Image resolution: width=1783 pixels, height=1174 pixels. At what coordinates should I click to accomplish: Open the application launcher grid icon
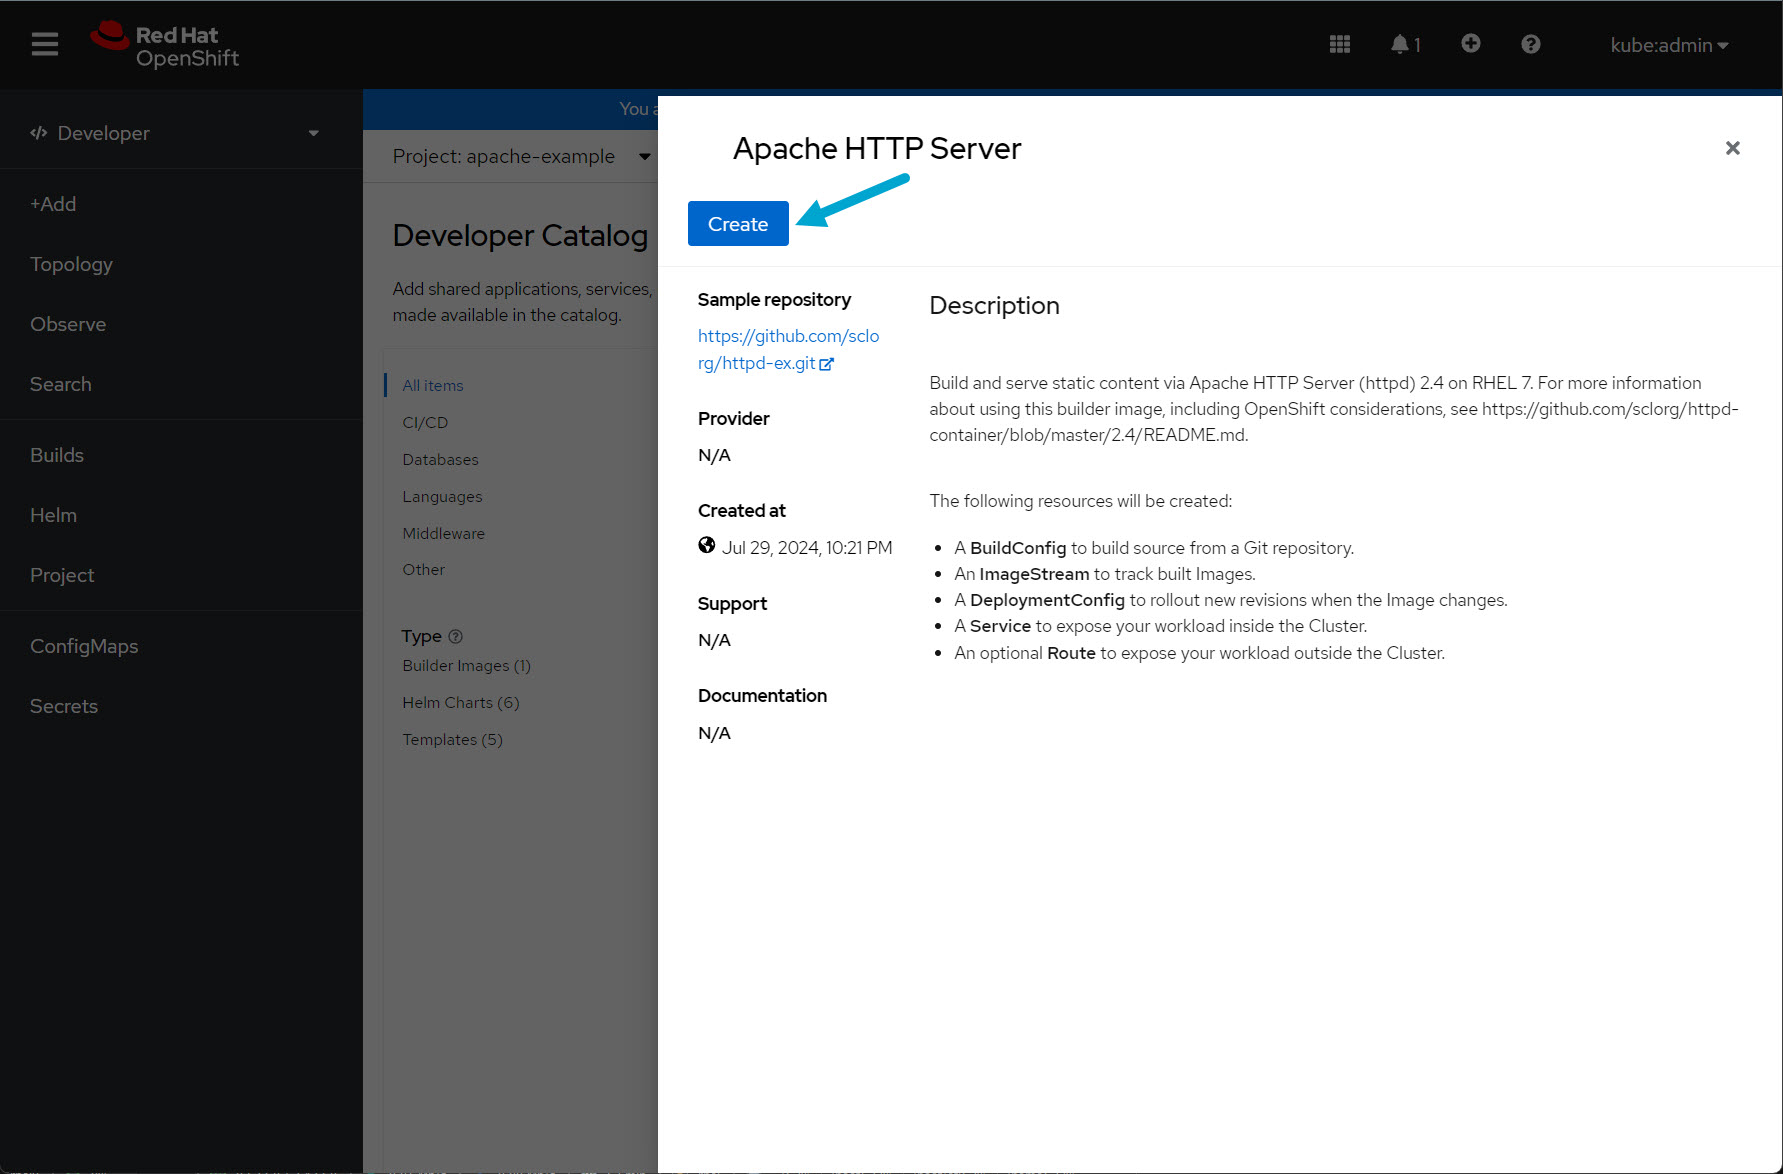pos(1339,44)
